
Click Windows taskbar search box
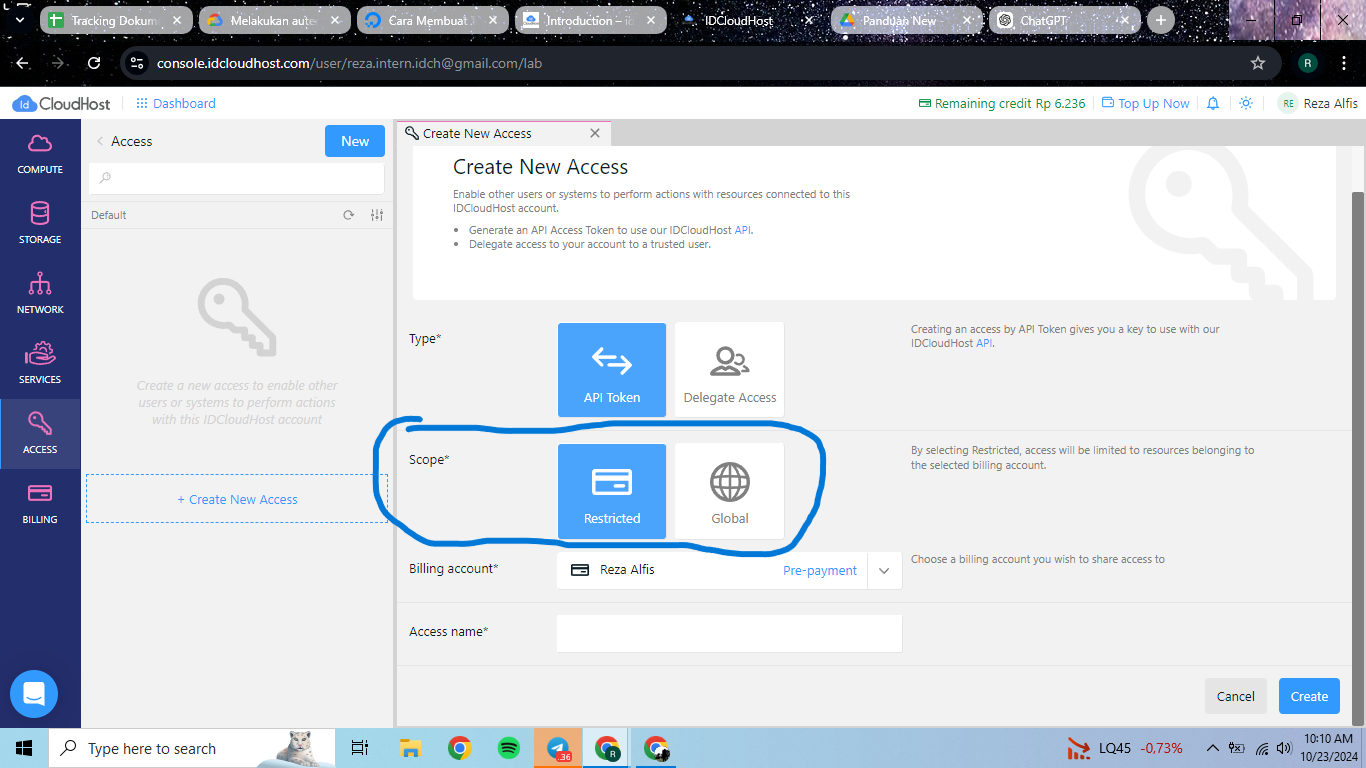pyautogui.click(x=190, y=748)
